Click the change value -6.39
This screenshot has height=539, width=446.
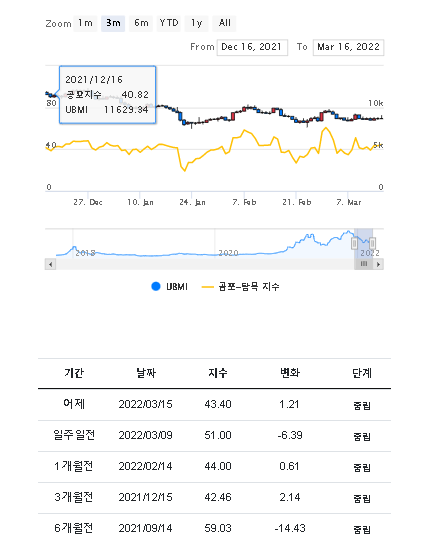pyautogui.click(x=290, y=435)
